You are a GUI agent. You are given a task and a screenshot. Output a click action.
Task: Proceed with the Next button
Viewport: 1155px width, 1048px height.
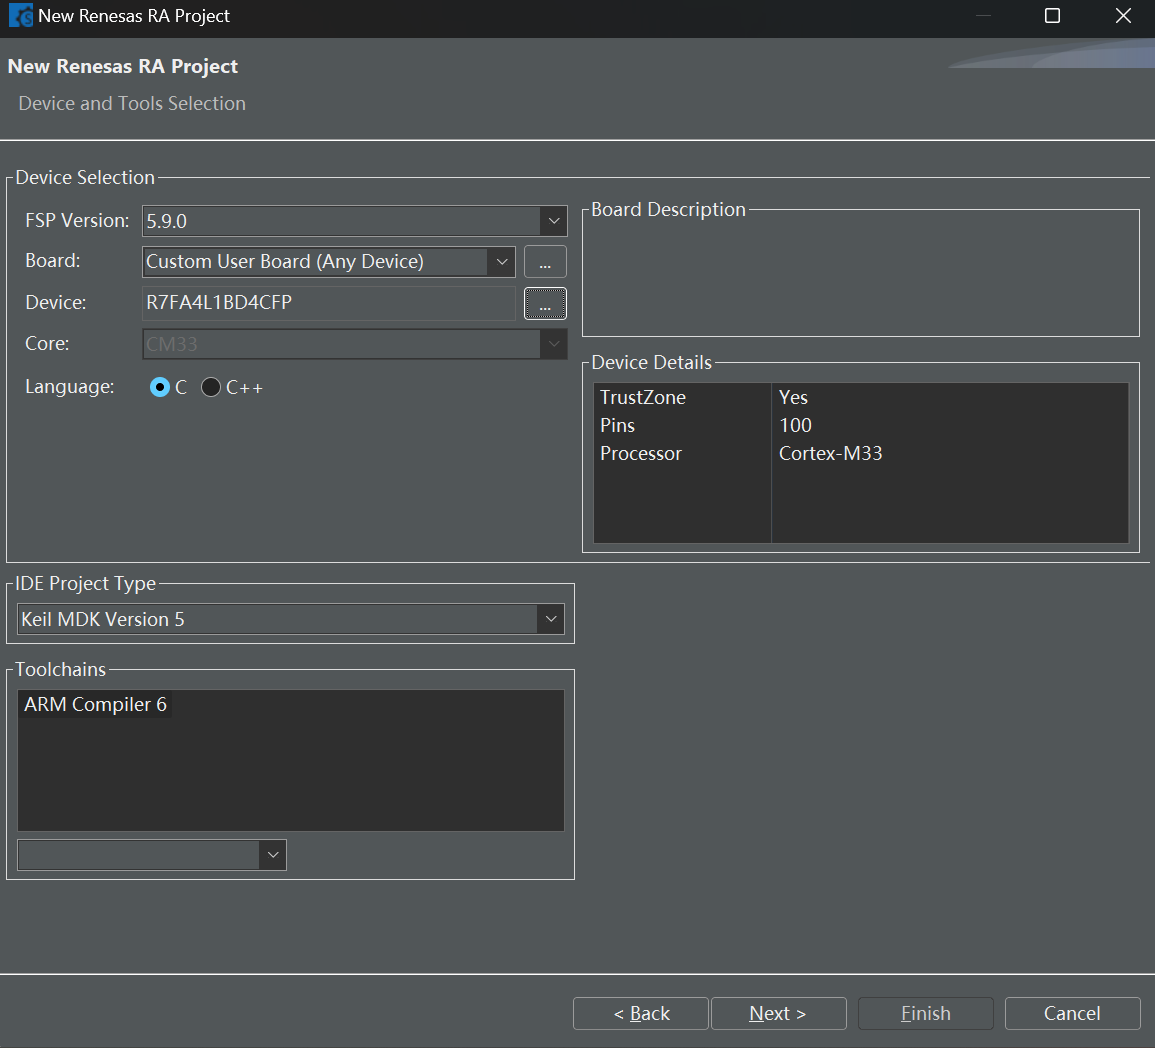click(x=779, y=1013)
